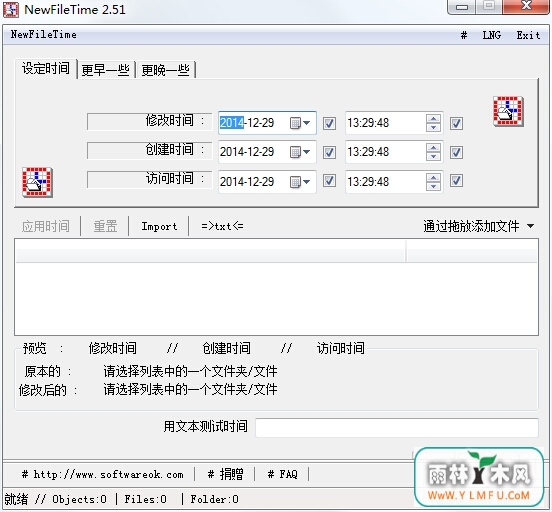Click the NewFileTime app icon in title bar

11,10
